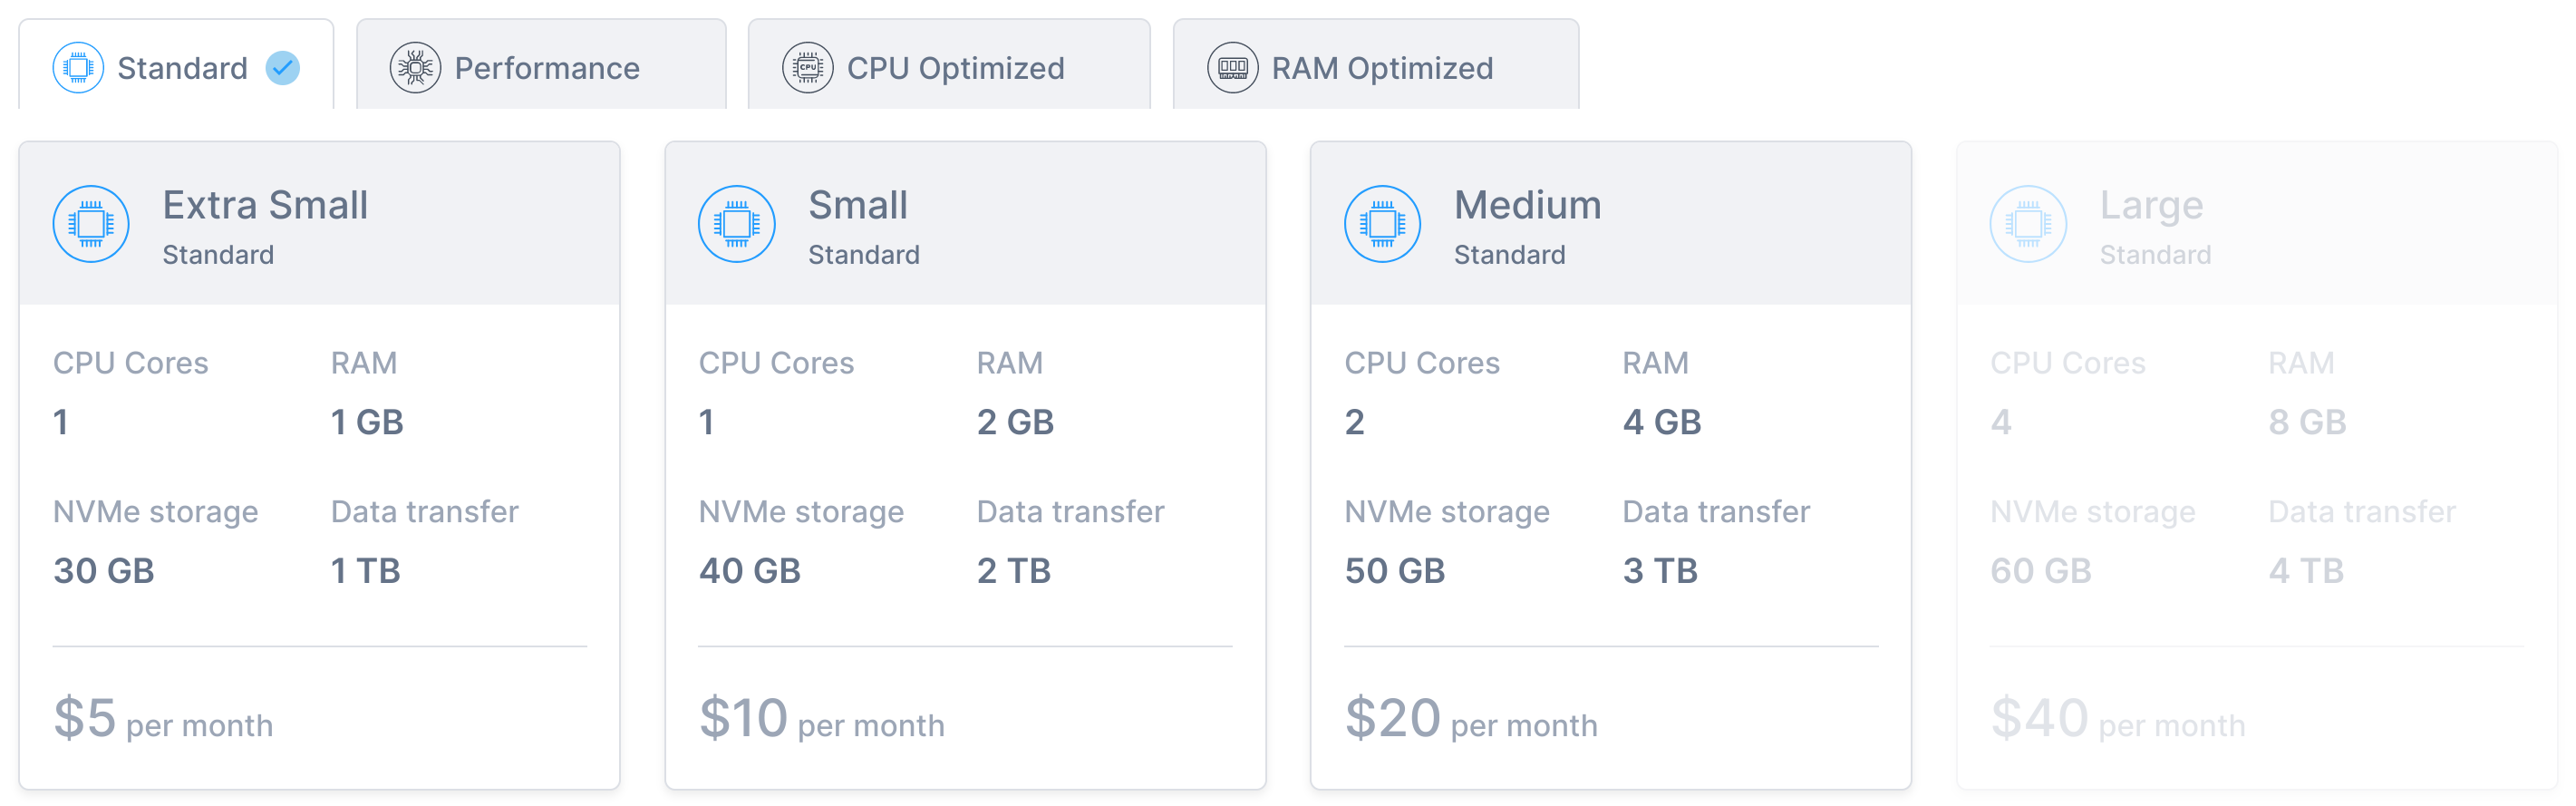
Task: Click the Standard tab chip icon
Action: (78, 68)
